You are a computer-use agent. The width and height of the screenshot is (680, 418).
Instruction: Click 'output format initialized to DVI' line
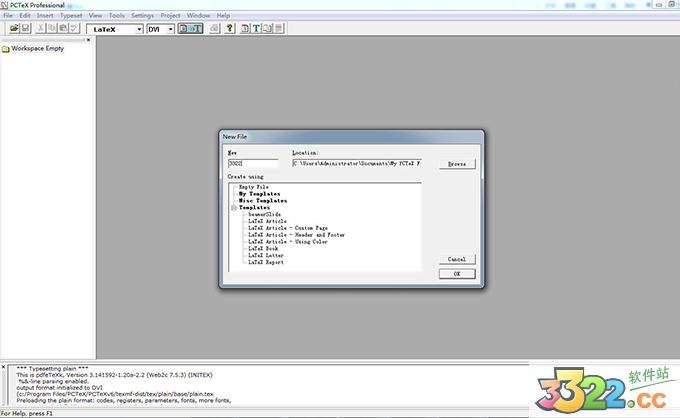(x=59, y=388)
